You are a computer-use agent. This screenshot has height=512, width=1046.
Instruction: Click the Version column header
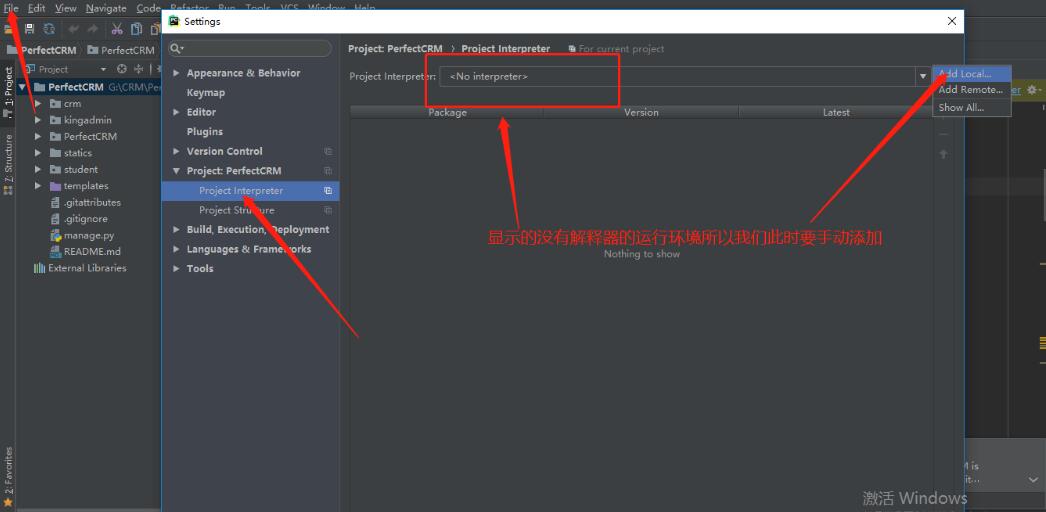[x=641, y=113]
